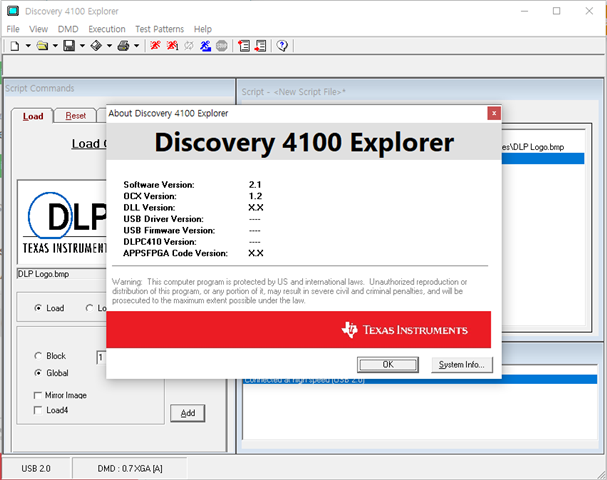The height and width of the screenshot is (480, 607).
Task: Click the USB 2.0 status bar entry
Action: coord(36,468)
